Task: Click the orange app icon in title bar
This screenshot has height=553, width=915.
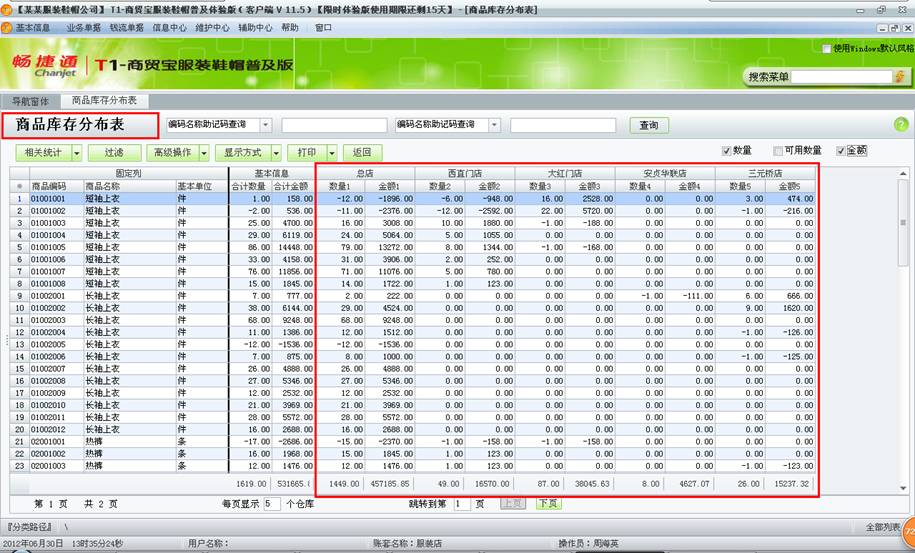Action: coord(6,10)
